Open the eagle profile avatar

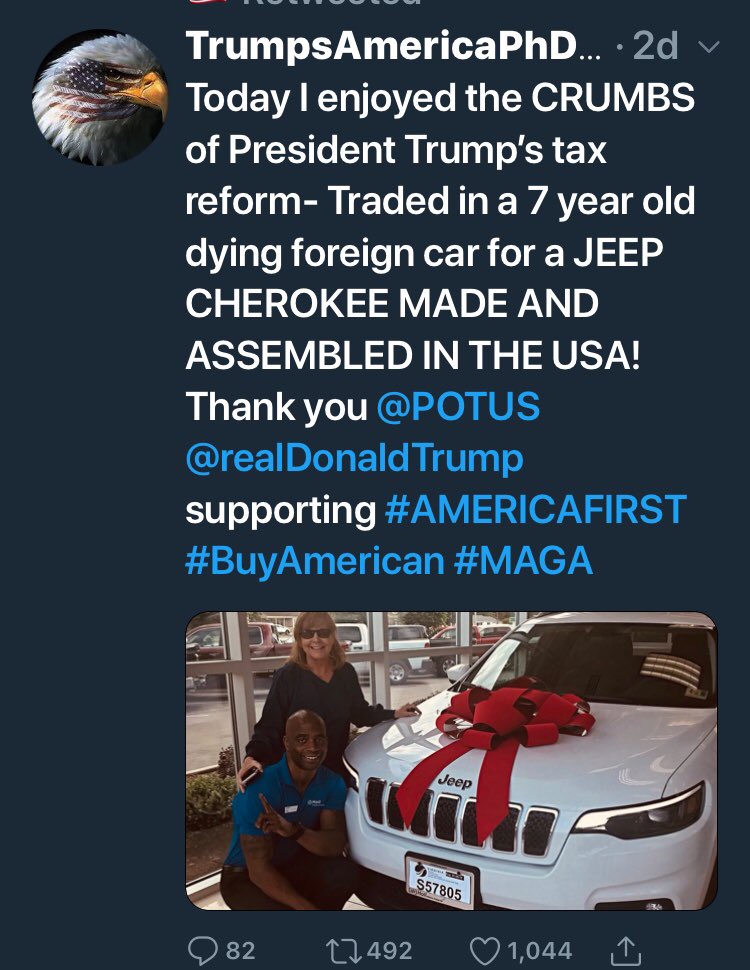(100, 97)
